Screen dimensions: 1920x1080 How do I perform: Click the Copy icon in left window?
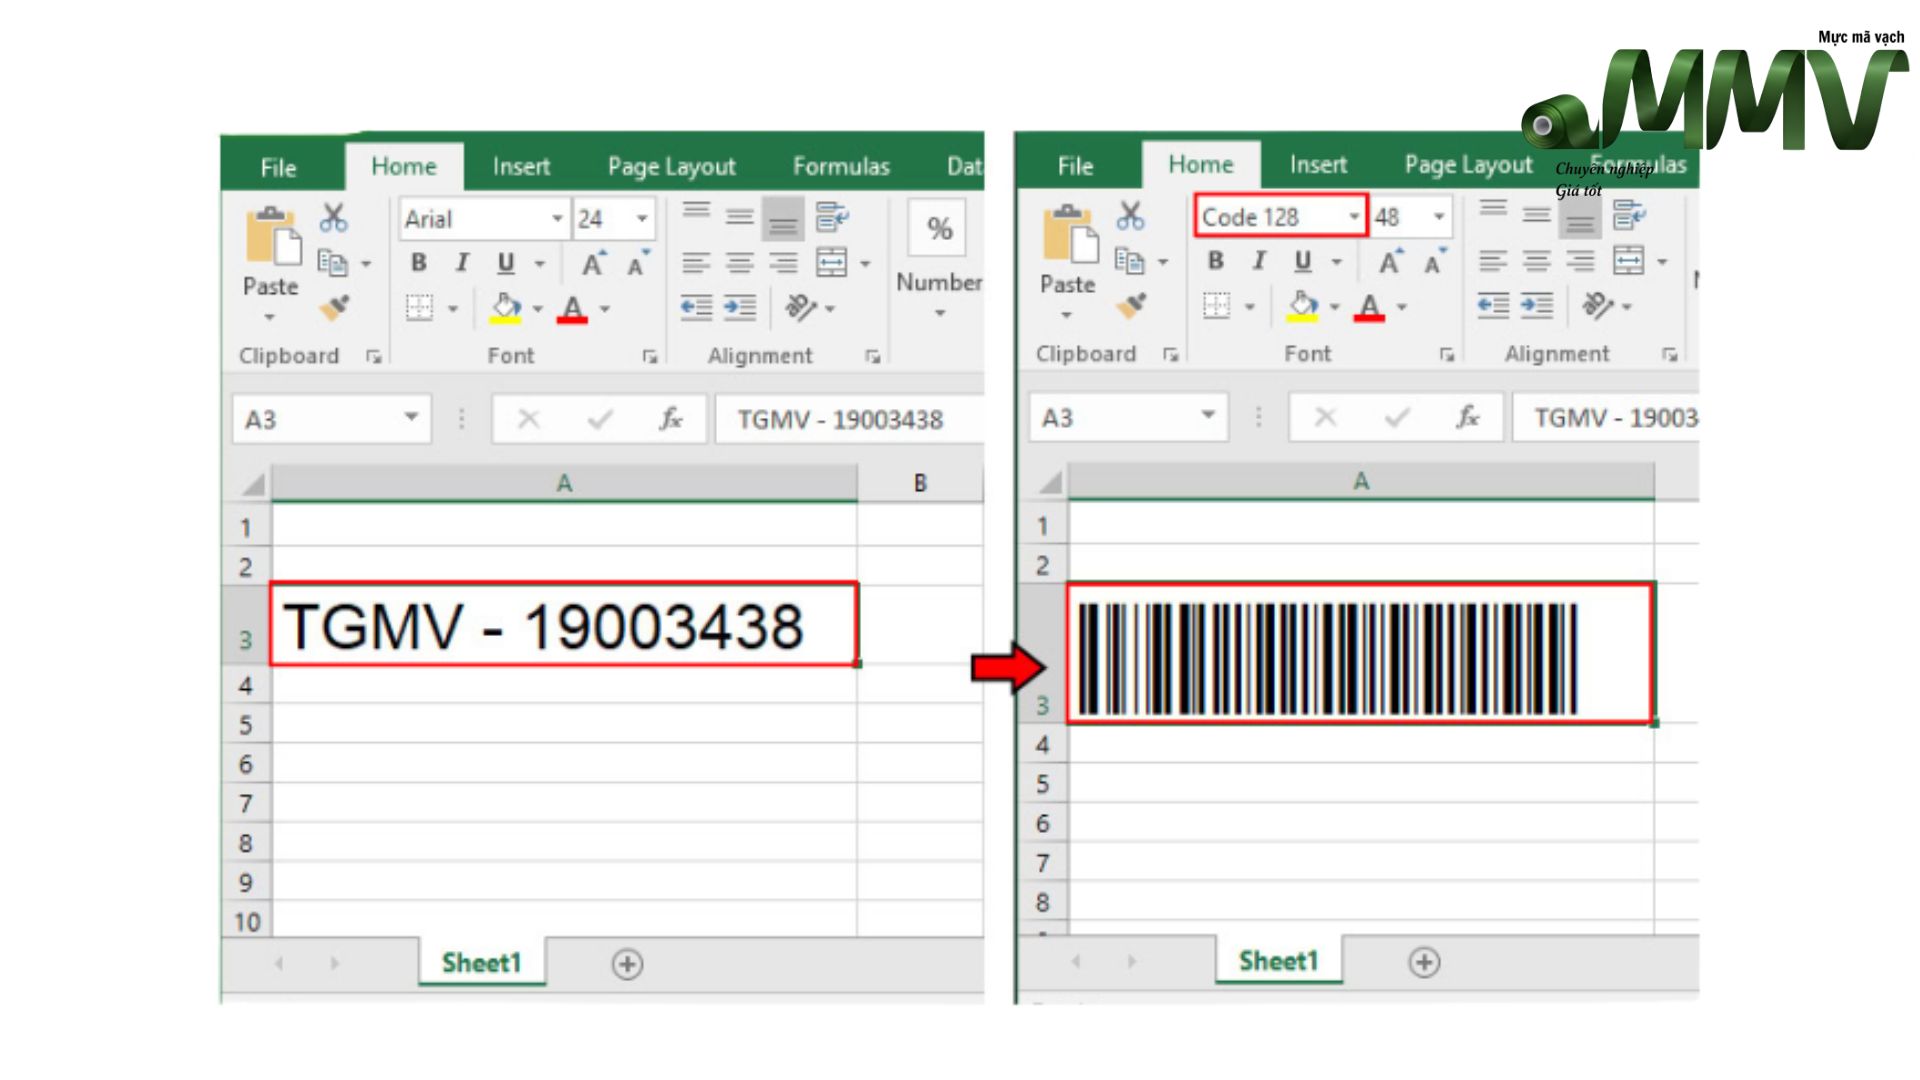pyautogui.click(x=332, y=263)
